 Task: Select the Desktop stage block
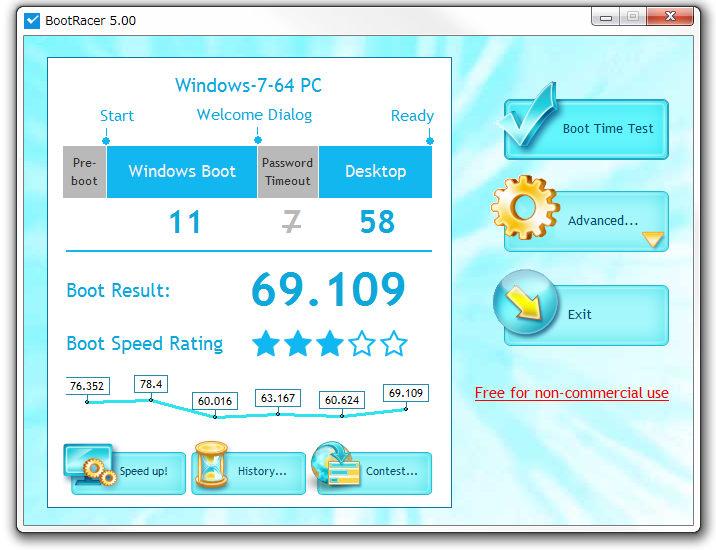point(375,172)
